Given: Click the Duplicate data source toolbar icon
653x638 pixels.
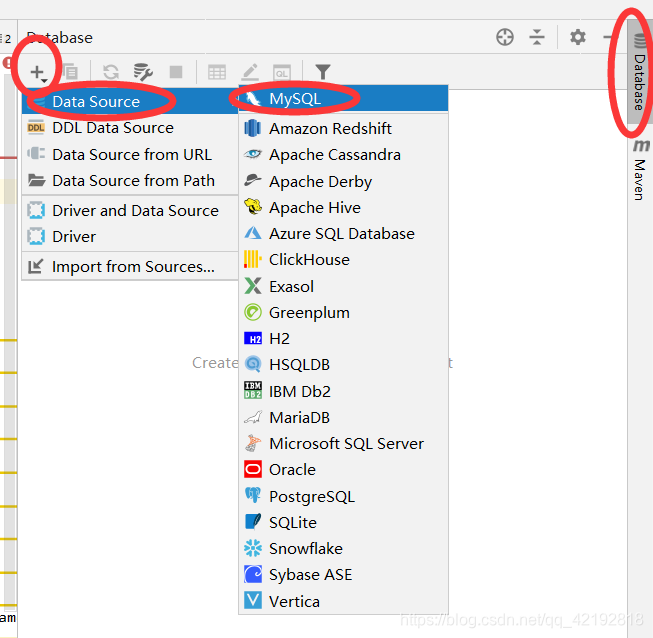Looking at the screenshot, I should [71, 72].
